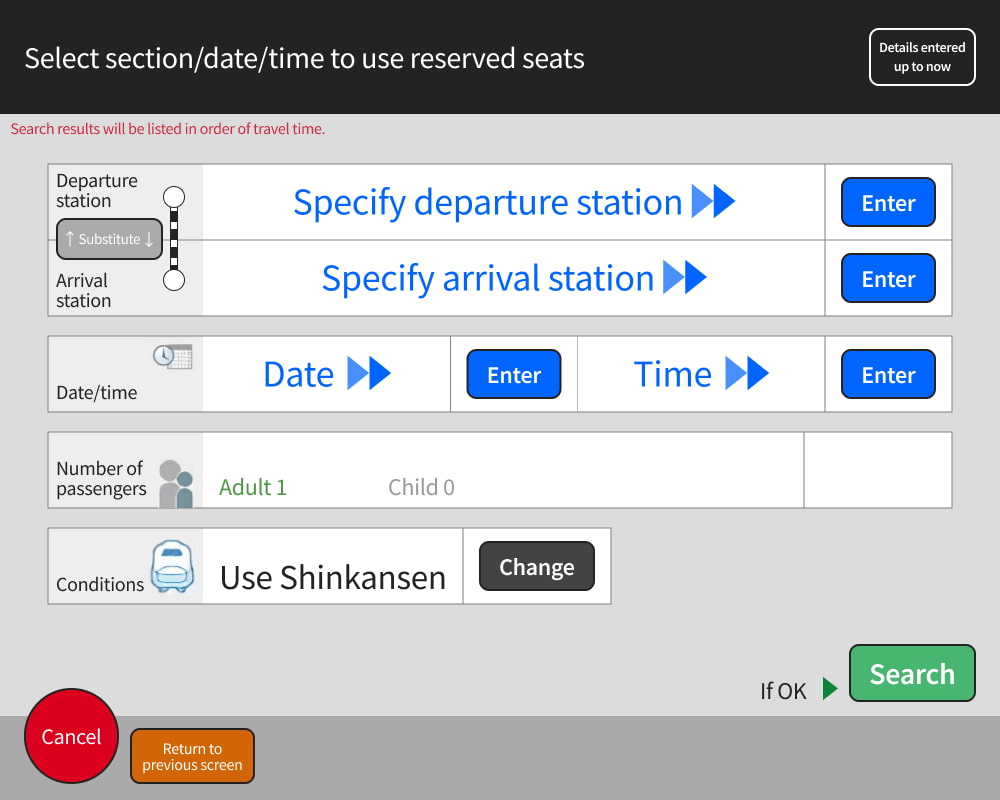Click double arrow beside Specify arrival station
The image size is (1000, 800).
[x=685, y=278]
